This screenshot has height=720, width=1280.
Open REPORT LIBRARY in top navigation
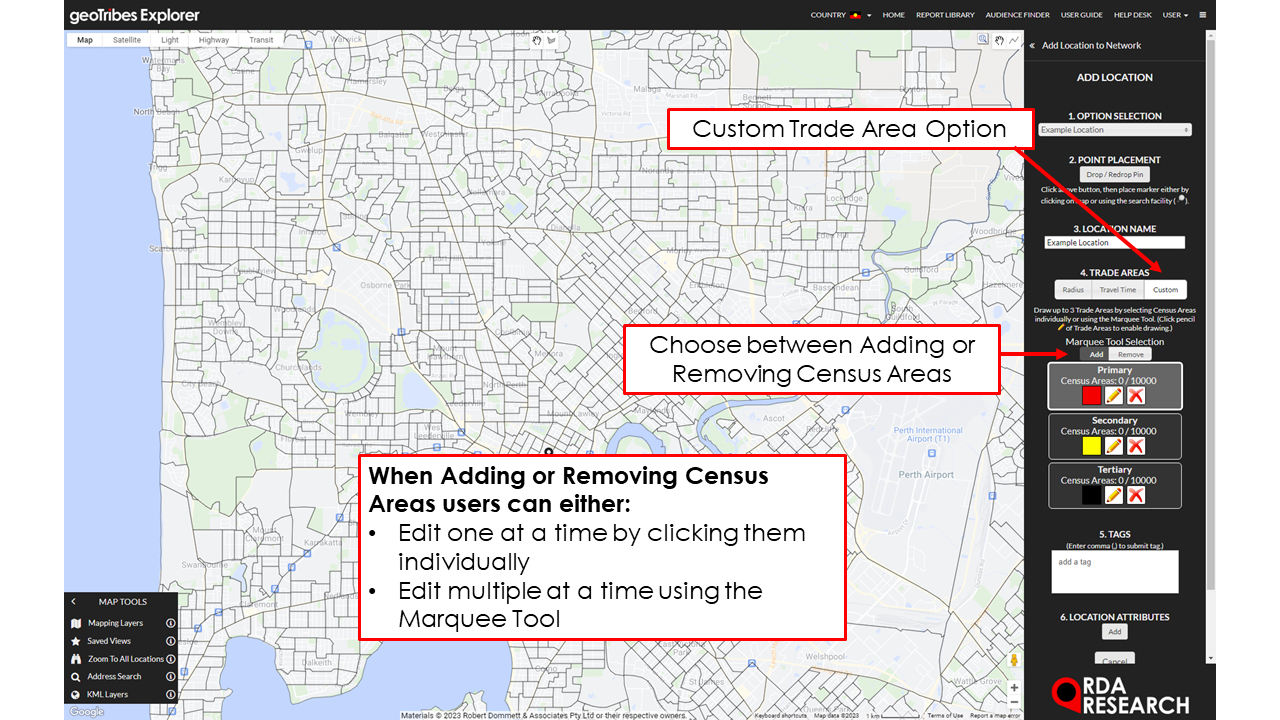click(x=945, y=15)
